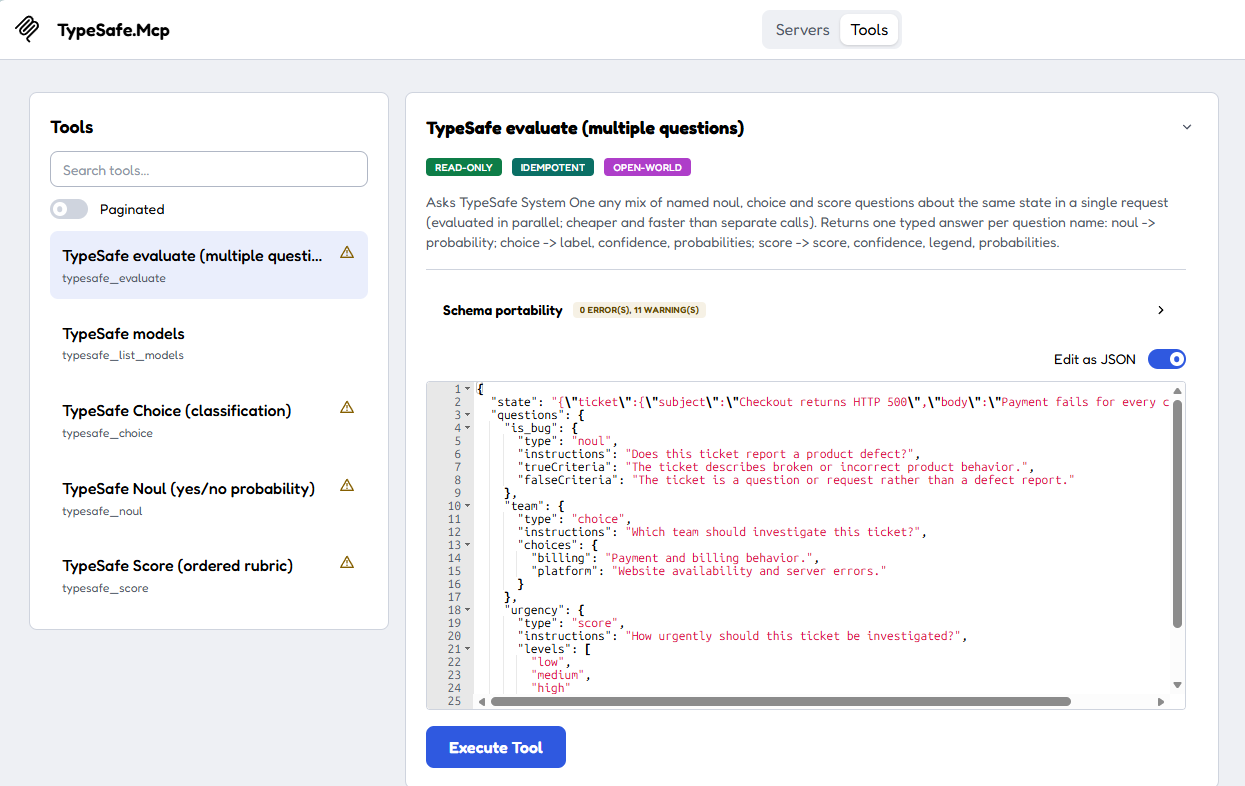This screenshot has width=1245, height=786.
Task: Click warning icon beside TypeSafe Noul tool
Action: [347, 485]
